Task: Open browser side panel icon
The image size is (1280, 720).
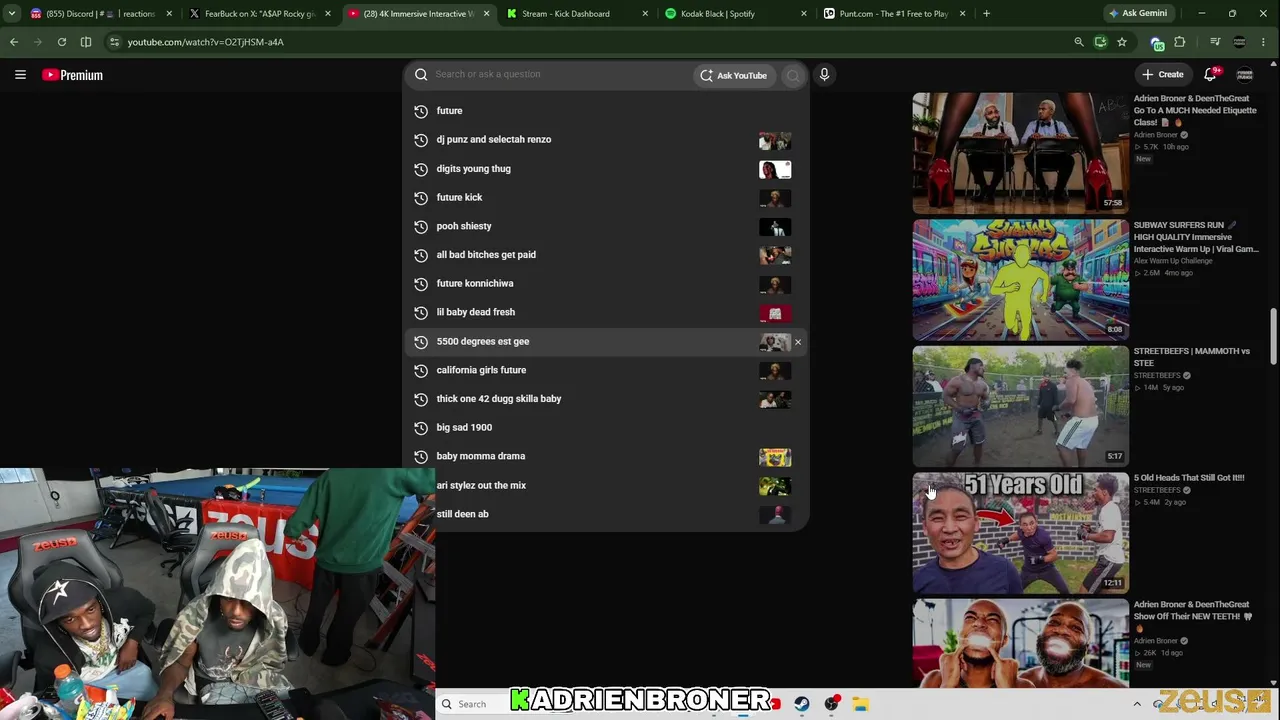Action: pyautogui.click(x=86, y=42)
